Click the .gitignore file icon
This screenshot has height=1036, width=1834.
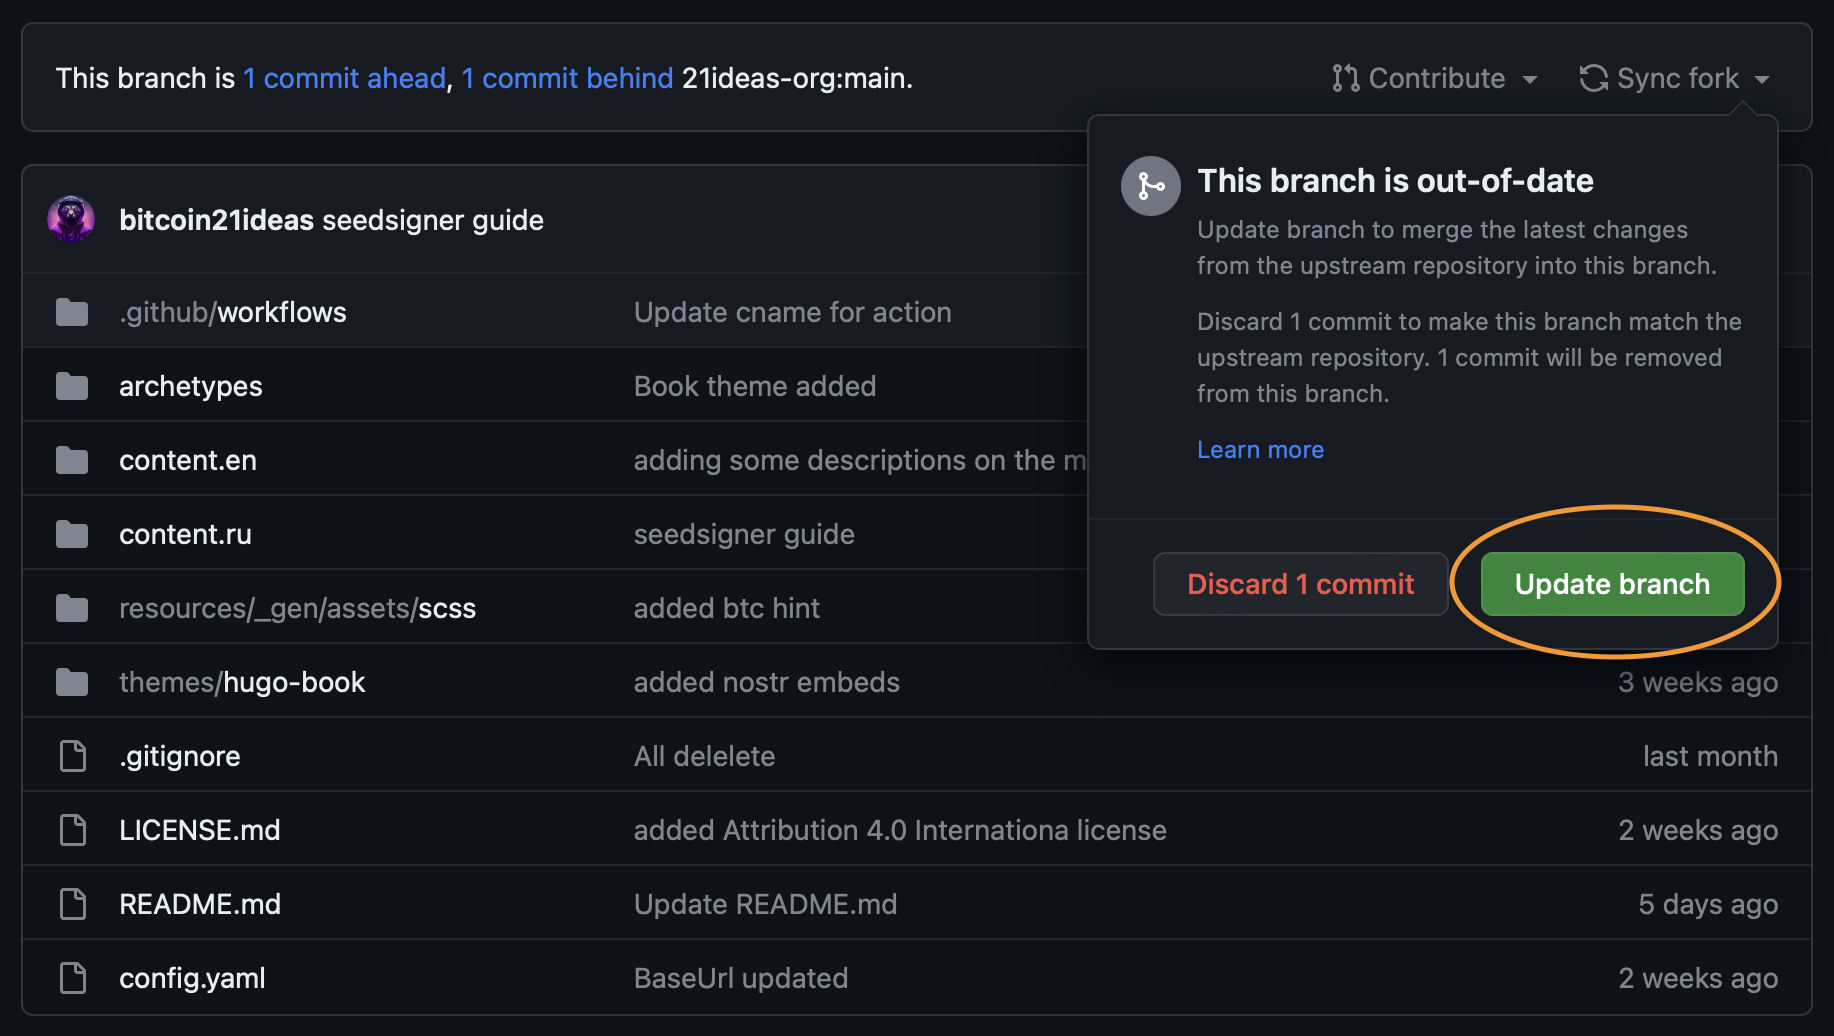point(73,756)
